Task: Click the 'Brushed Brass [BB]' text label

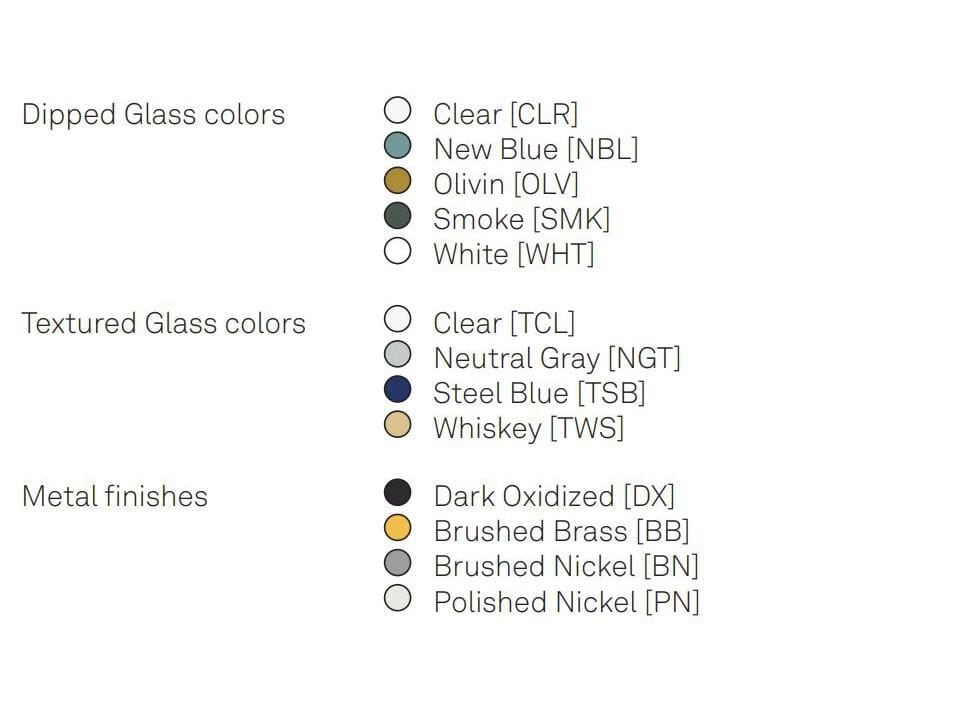Action: point(561,531)
